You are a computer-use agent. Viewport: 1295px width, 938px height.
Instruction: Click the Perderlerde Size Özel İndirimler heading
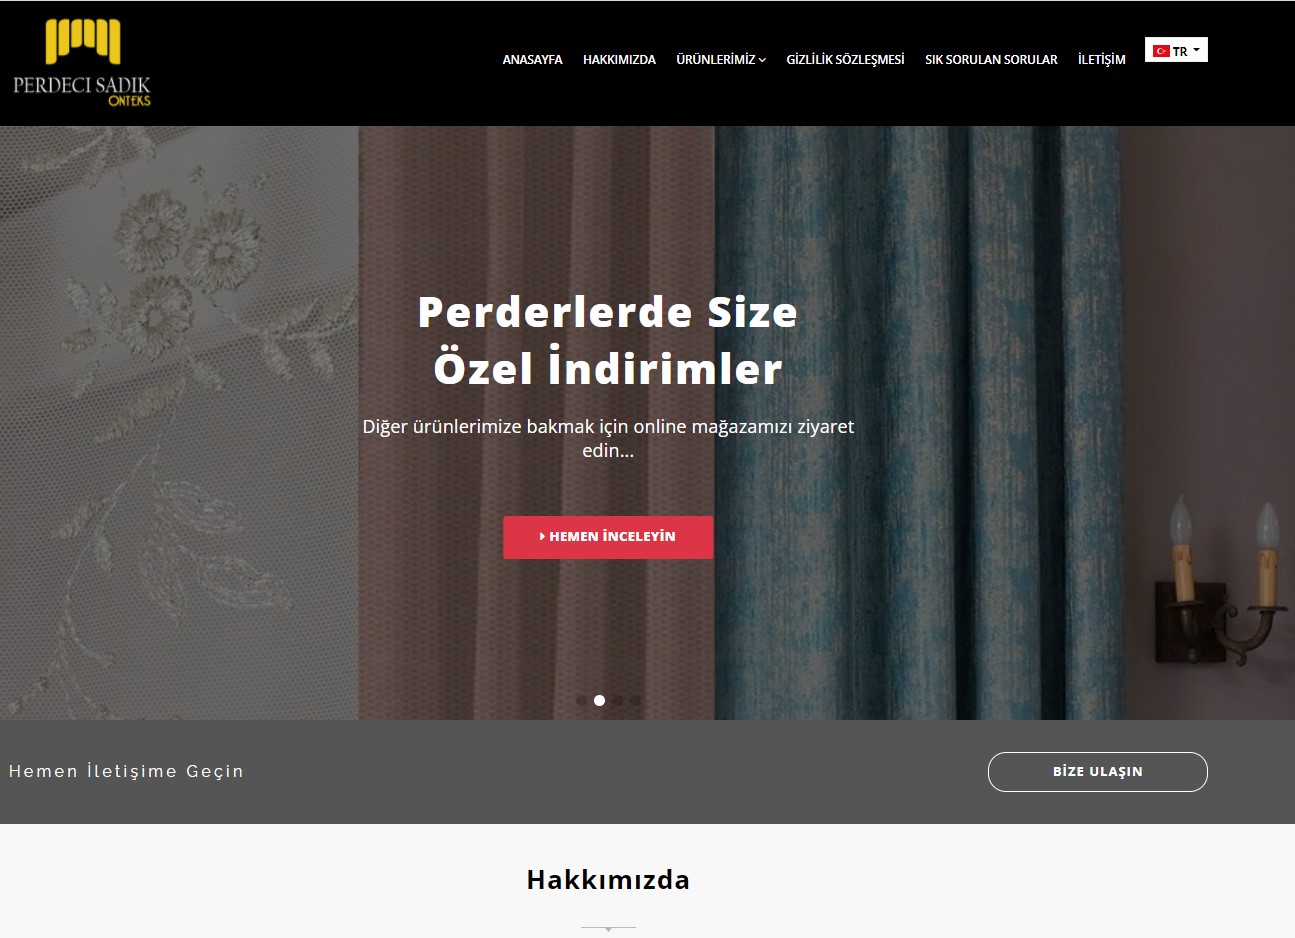[x=608, y=340]
